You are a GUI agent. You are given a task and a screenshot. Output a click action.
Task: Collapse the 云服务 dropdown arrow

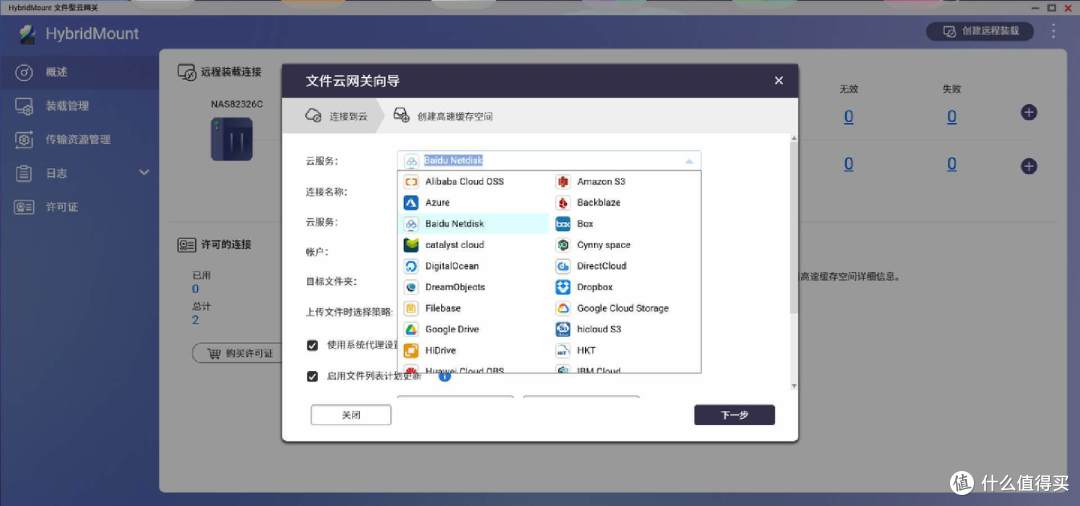pyautogui.click(x=689, y=161)
